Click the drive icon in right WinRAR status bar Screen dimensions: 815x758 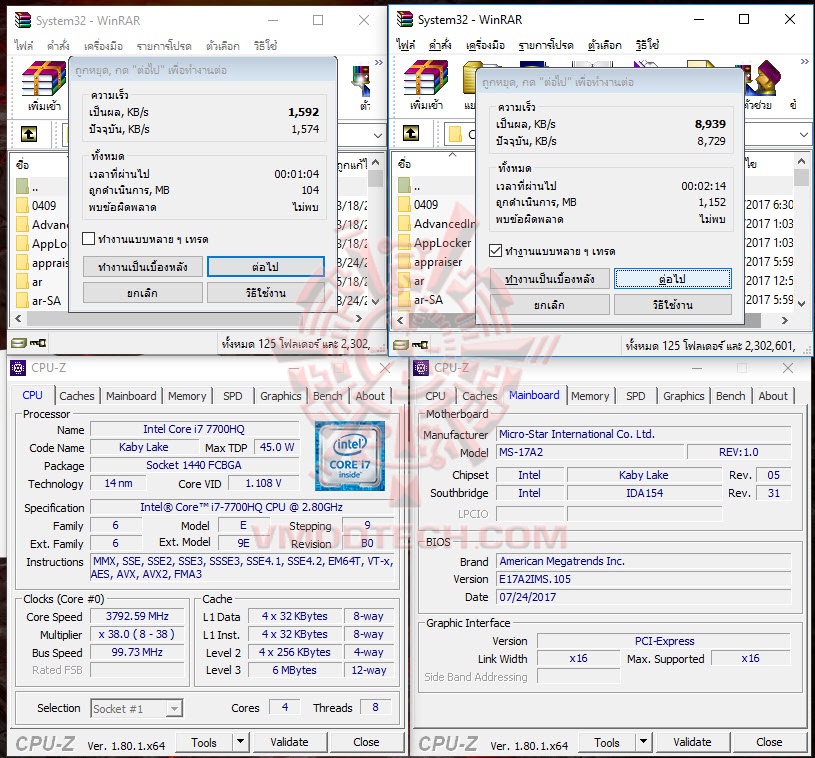[401, 345]
